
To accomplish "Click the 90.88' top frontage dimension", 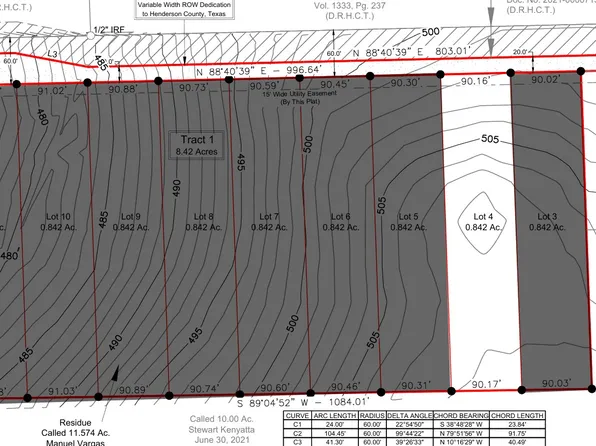I will coord(123,89).
